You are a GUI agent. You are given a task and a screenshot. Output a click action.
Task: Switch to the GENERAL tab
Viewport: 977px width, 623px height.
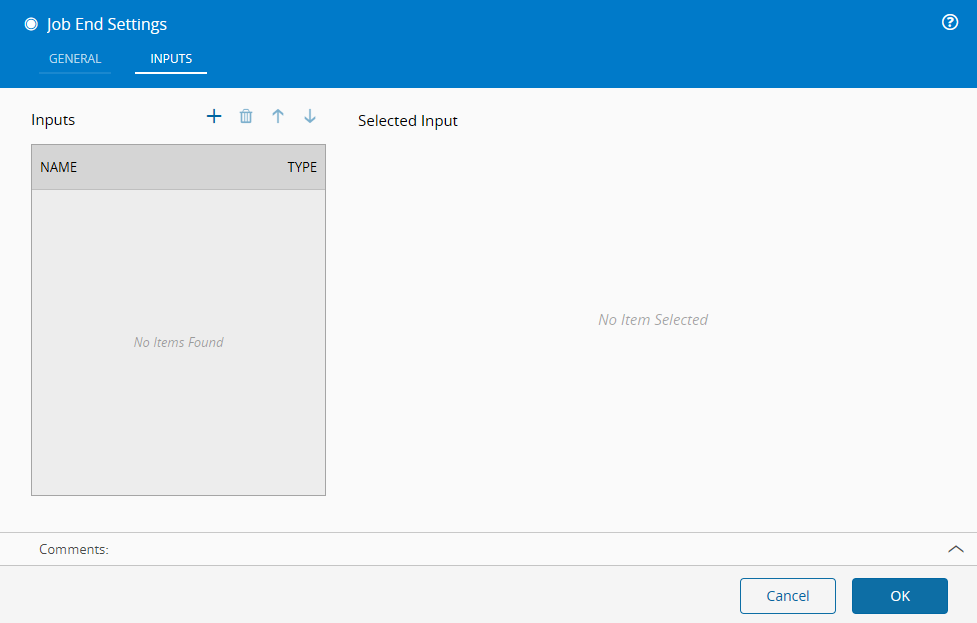pyautogui.click(x=75, y=59)
